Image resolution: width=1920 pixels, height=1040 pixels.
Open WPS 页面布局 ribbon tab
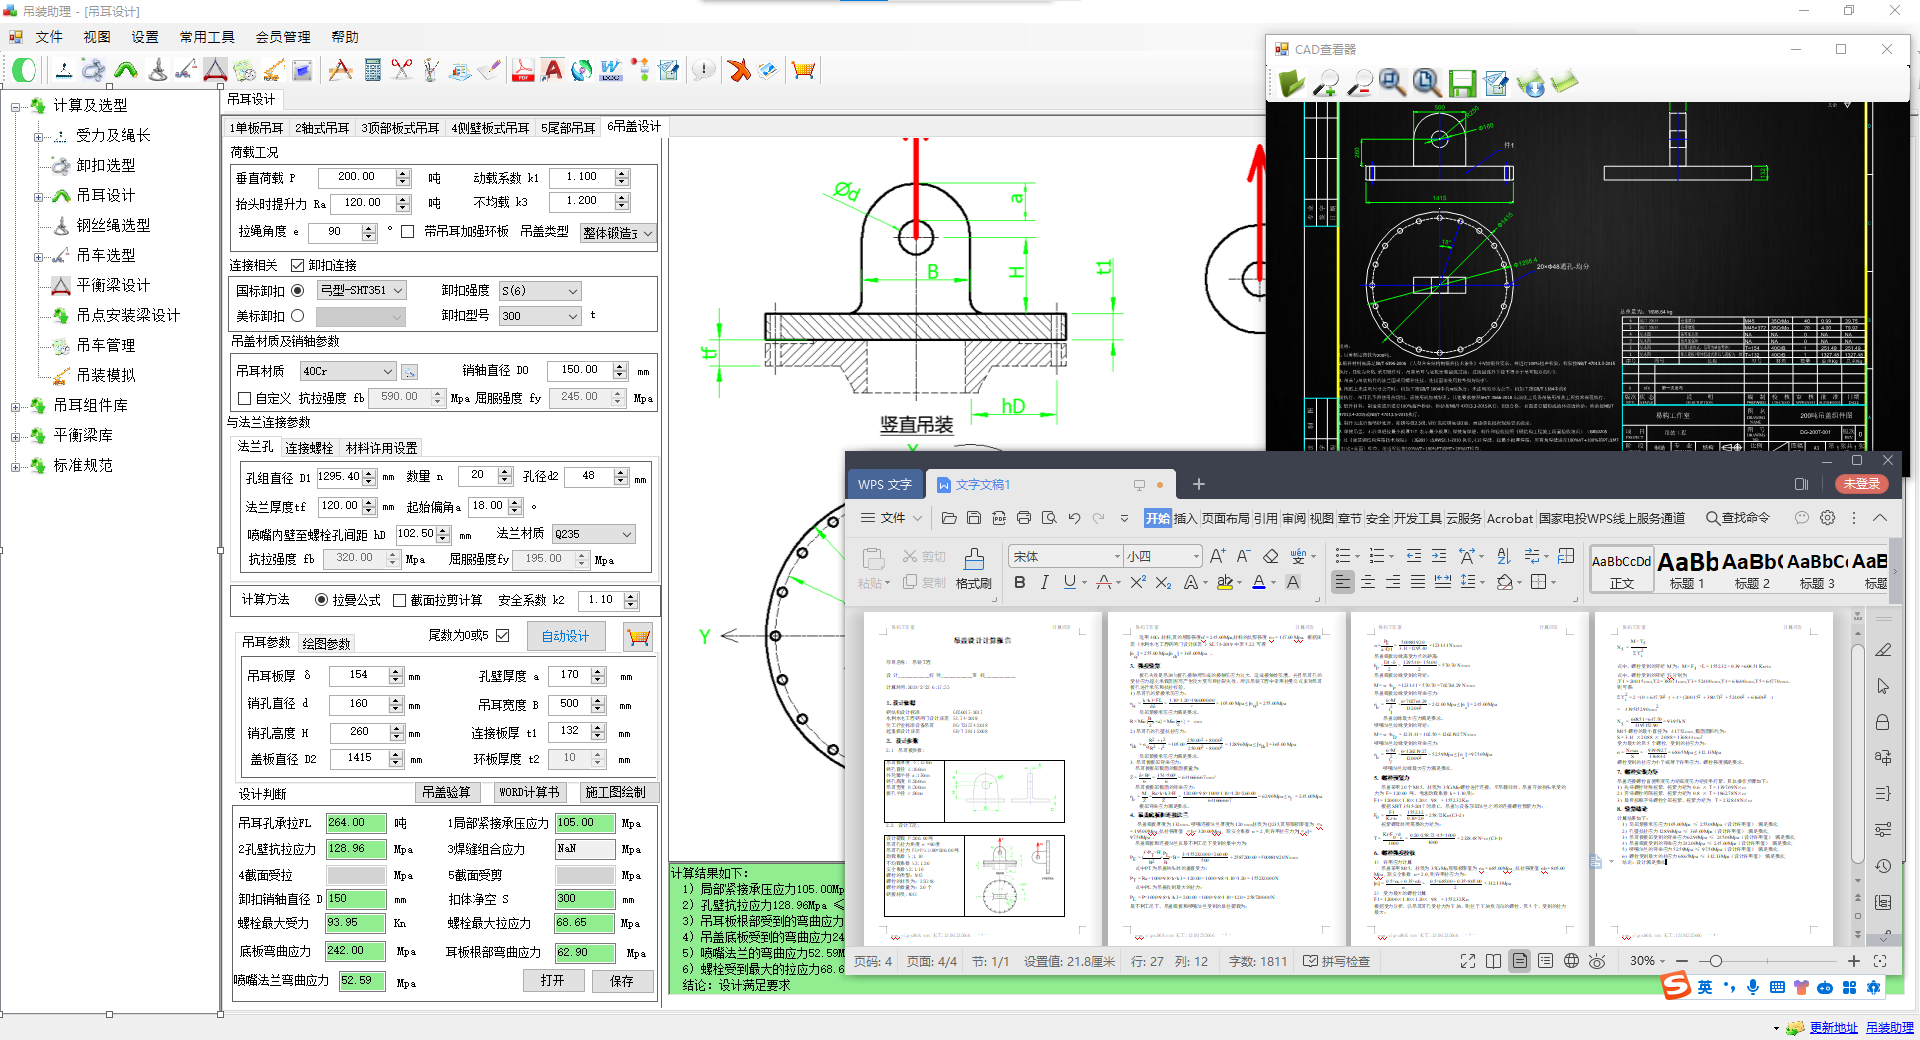[1226, 518]
